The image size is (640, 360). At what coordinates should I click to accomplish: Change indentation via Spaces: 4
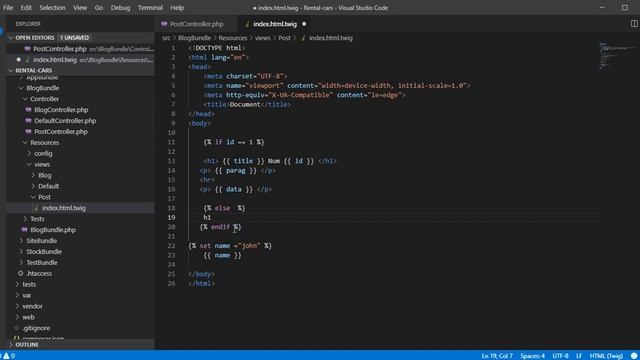(532, 356)
